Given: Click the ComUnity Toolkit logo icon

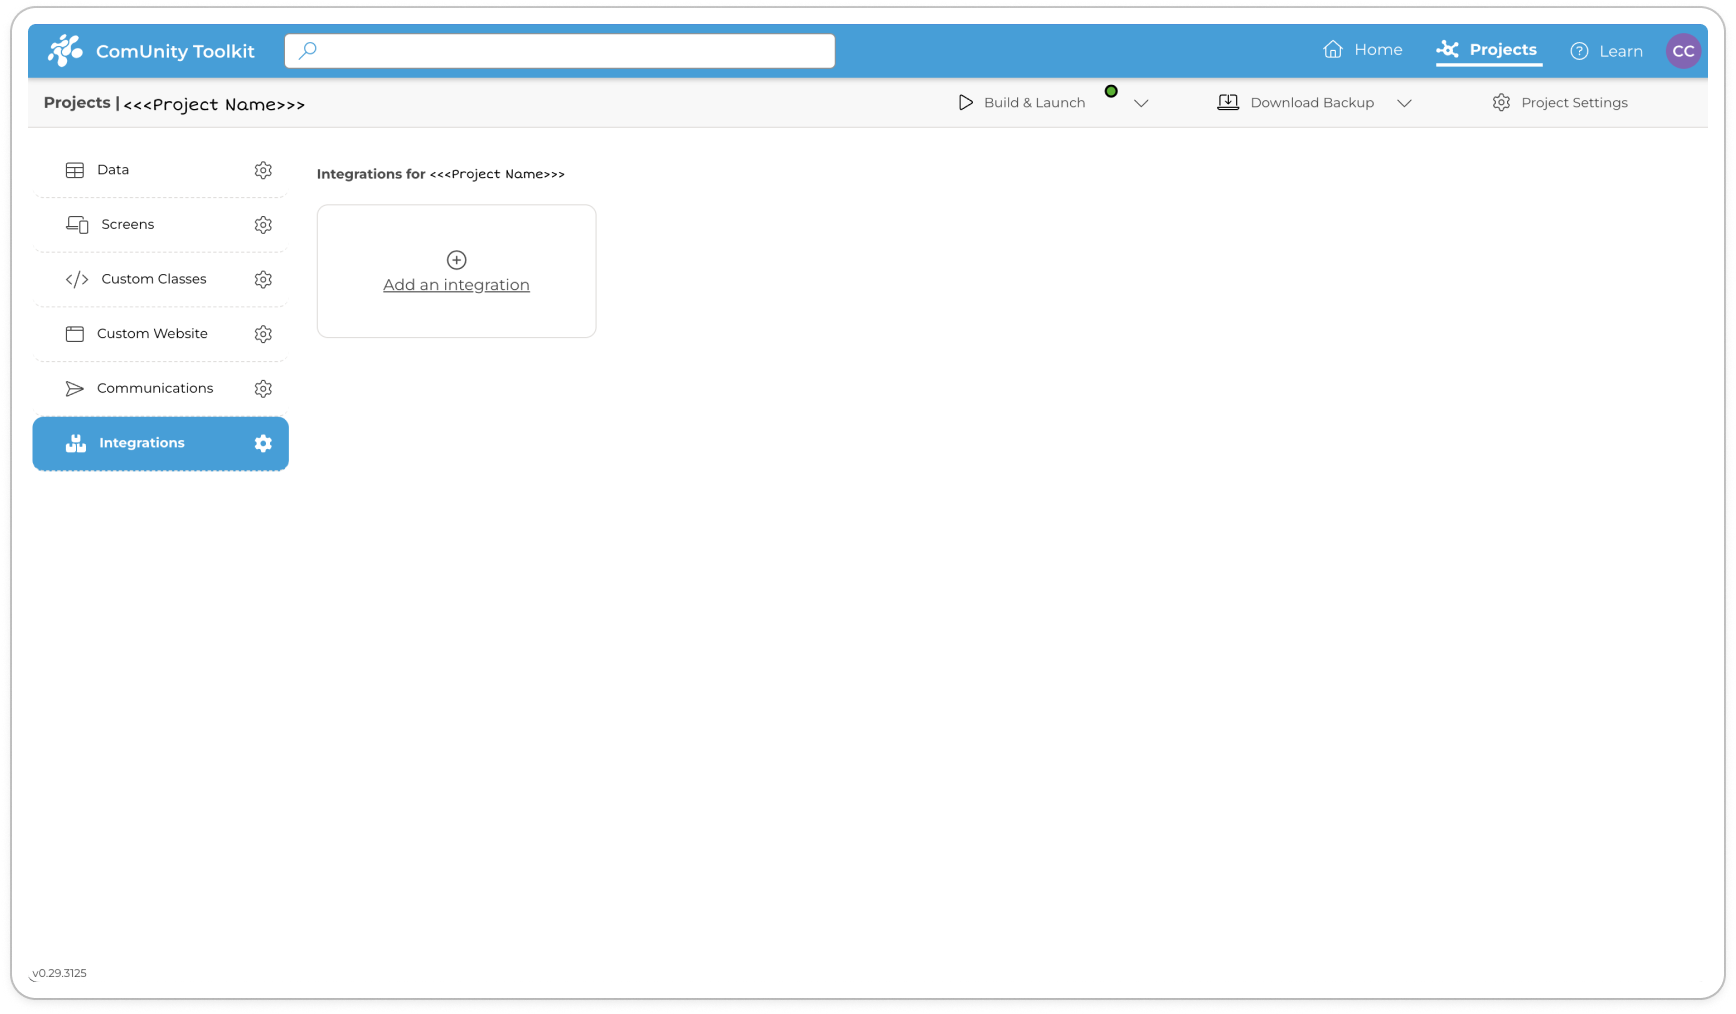Looking at the screenshot, I should (x=66, y=51).
